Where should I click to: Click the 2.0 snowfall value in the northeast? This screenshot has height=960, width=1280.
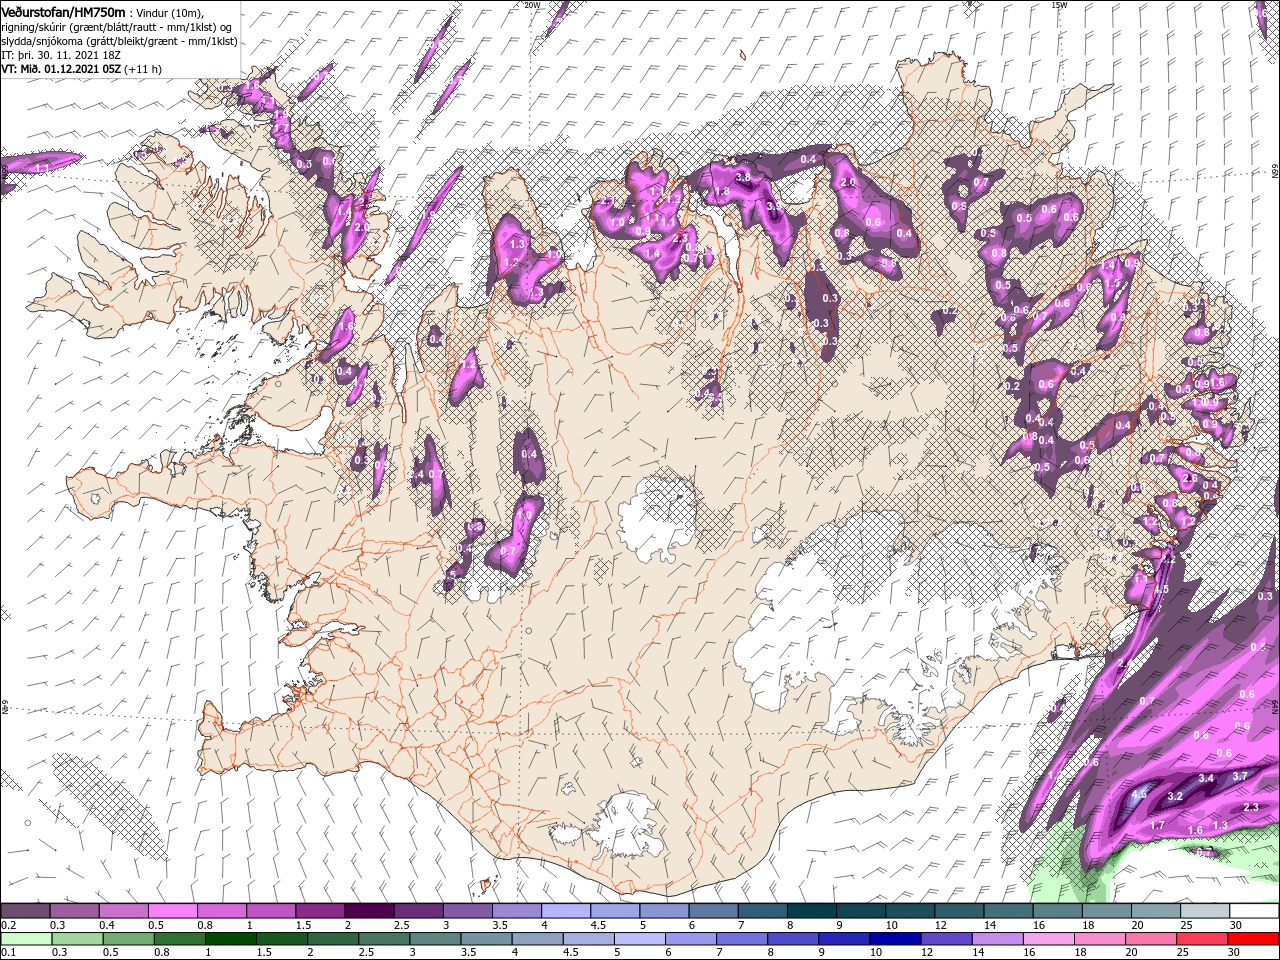click(848, 183)
